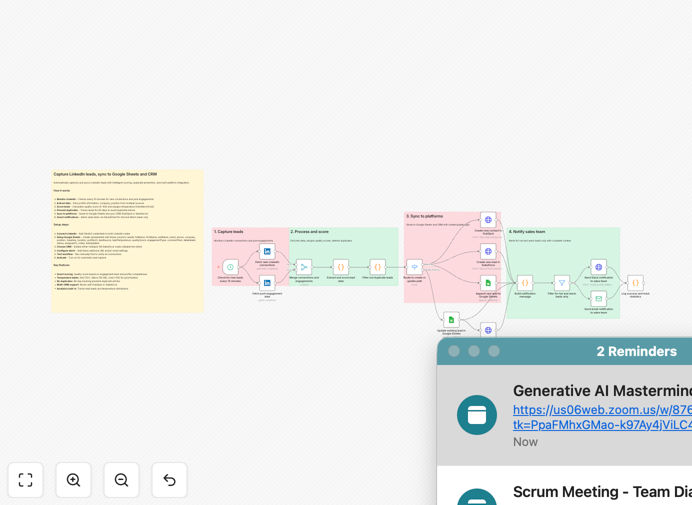Select the globe node right of Update existing lead

point(488,330)
